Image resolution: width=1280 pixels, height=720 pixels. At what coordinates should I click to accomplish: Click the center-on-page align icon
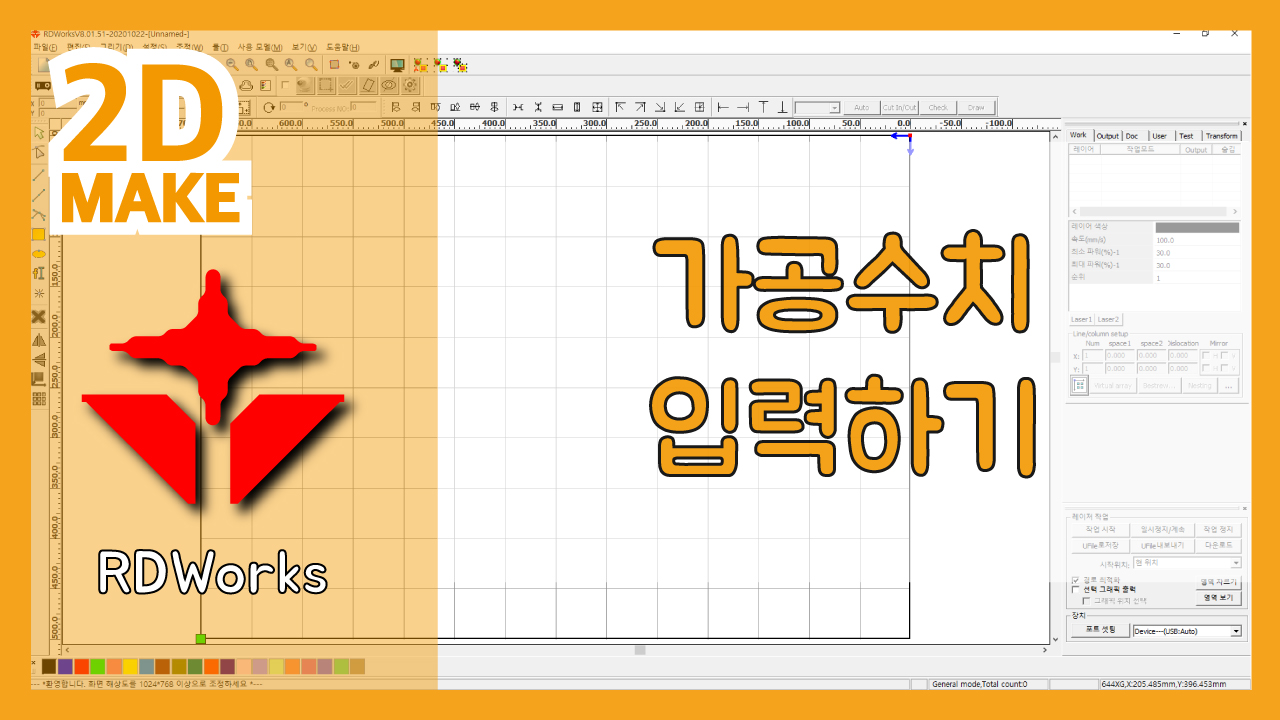[x=700, y=107]
